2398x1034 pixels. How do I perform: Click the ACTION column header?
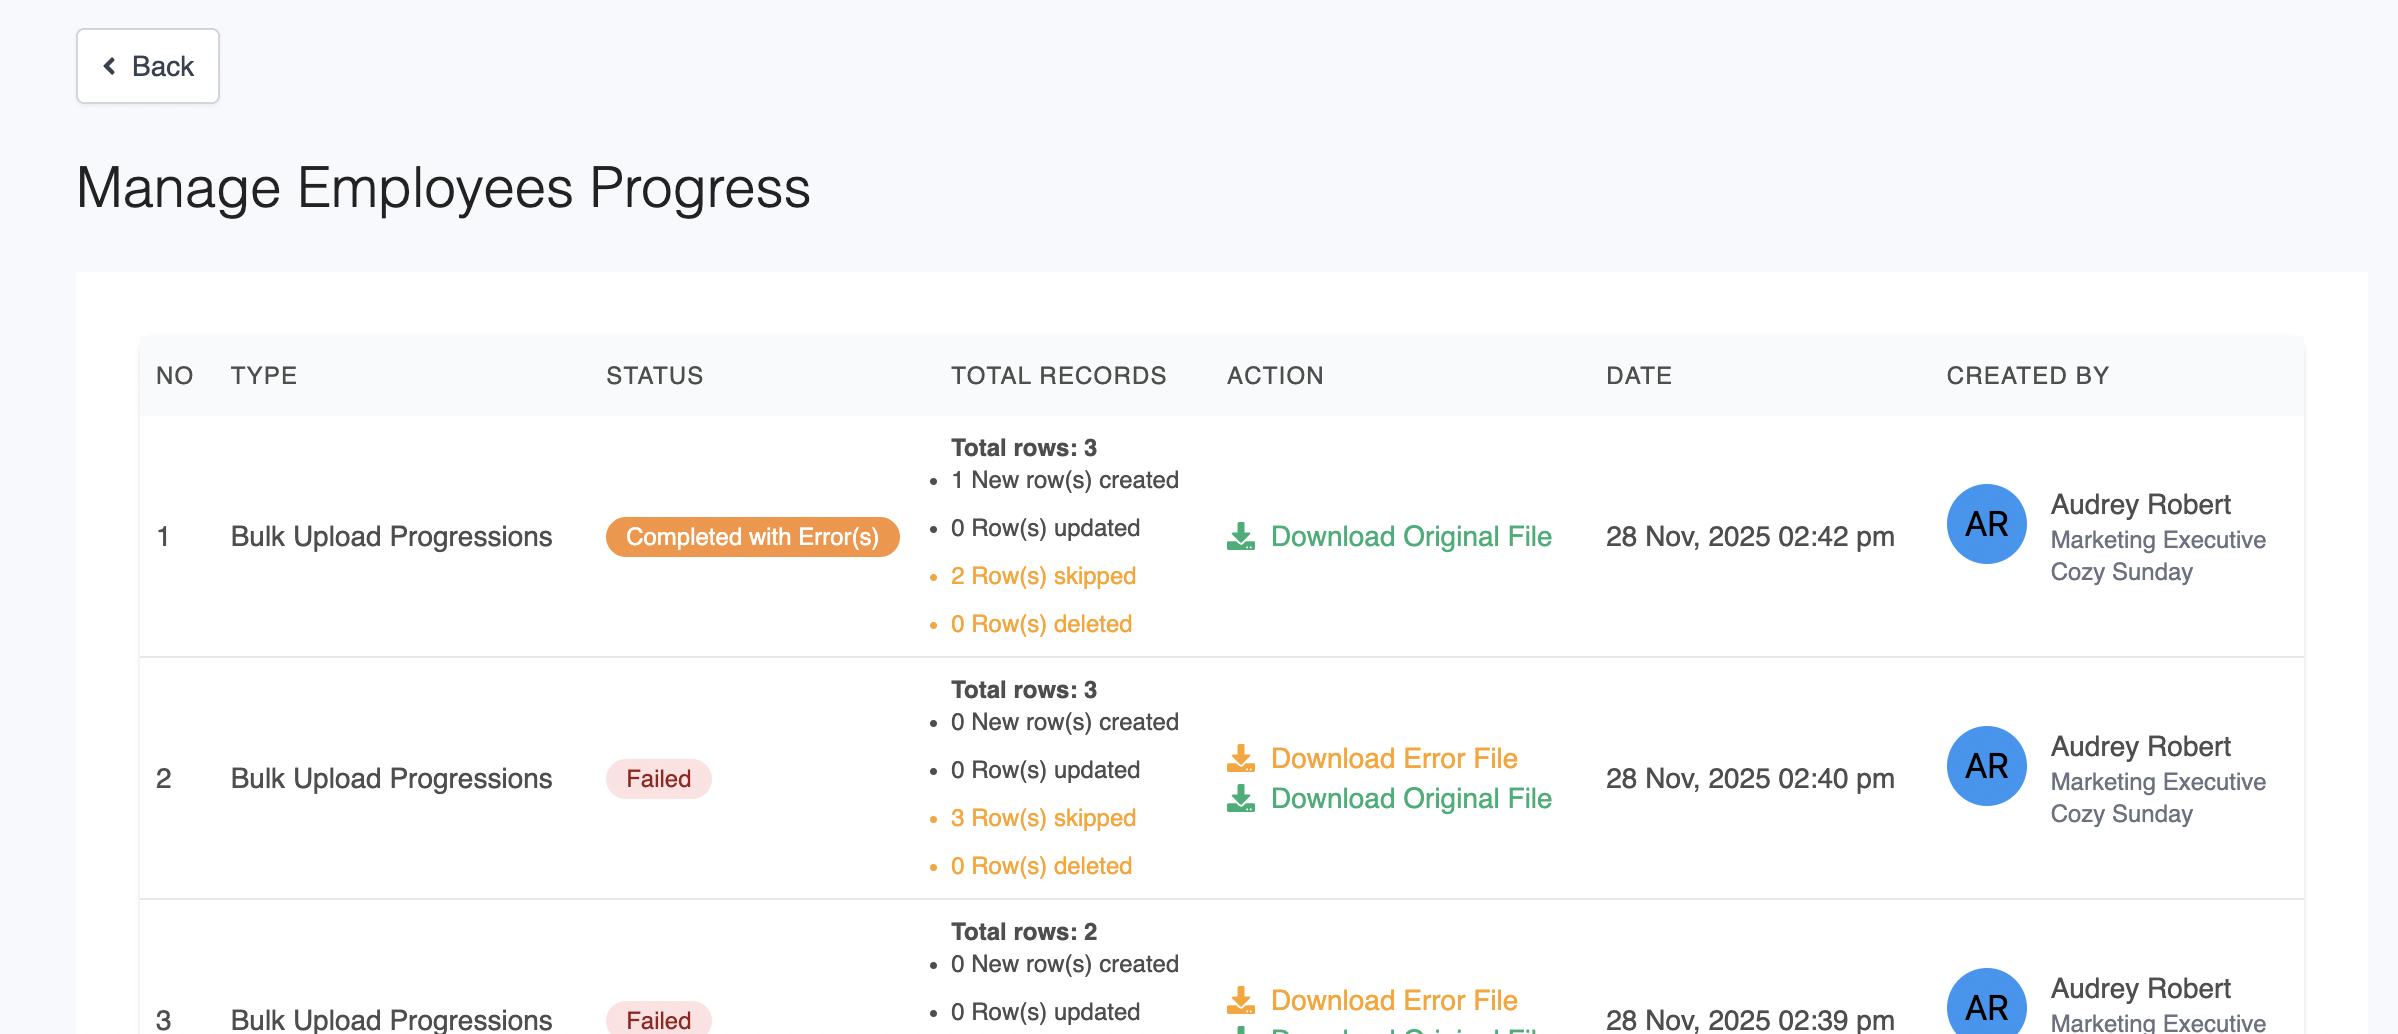pyautogui.click(x=1275, y=376)
